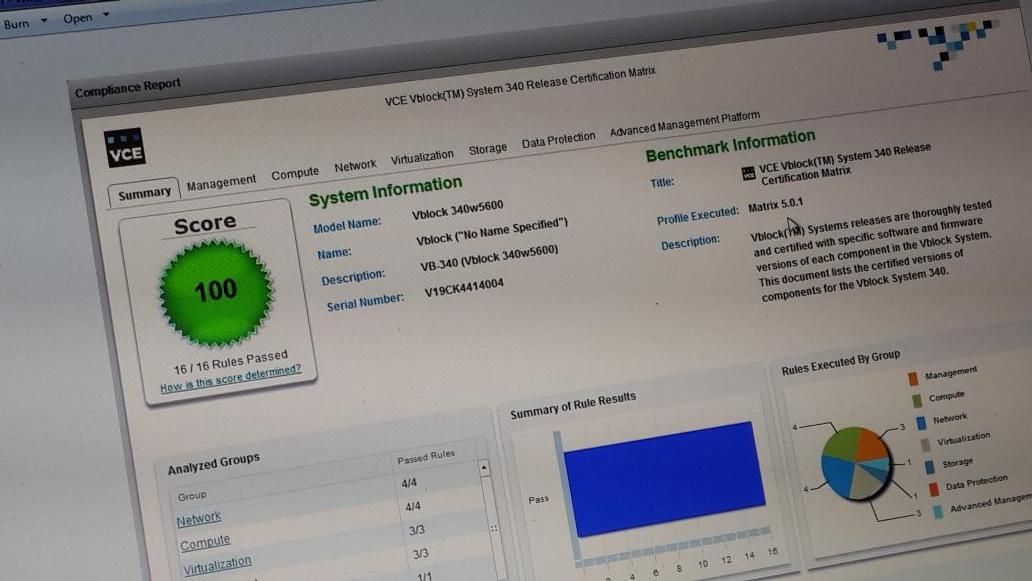Click the Passed Rules column header
Screen dimensions: 1032x581
[x=426, y=457]
